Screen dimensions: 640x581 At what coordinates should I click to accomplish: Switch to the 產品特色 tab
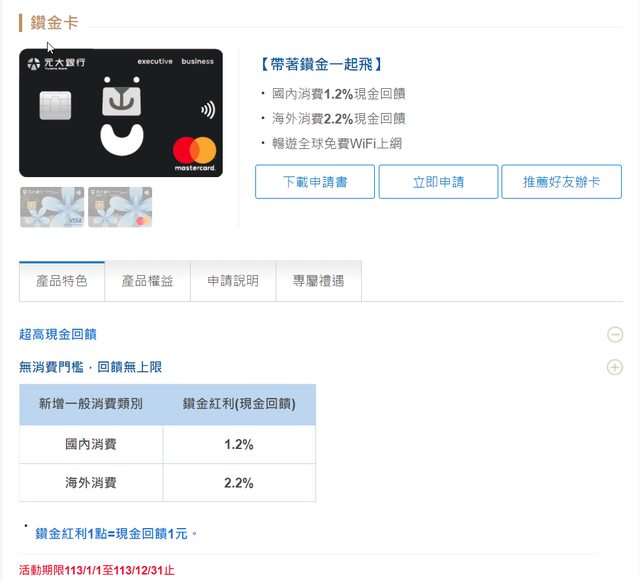coord(62,281)
